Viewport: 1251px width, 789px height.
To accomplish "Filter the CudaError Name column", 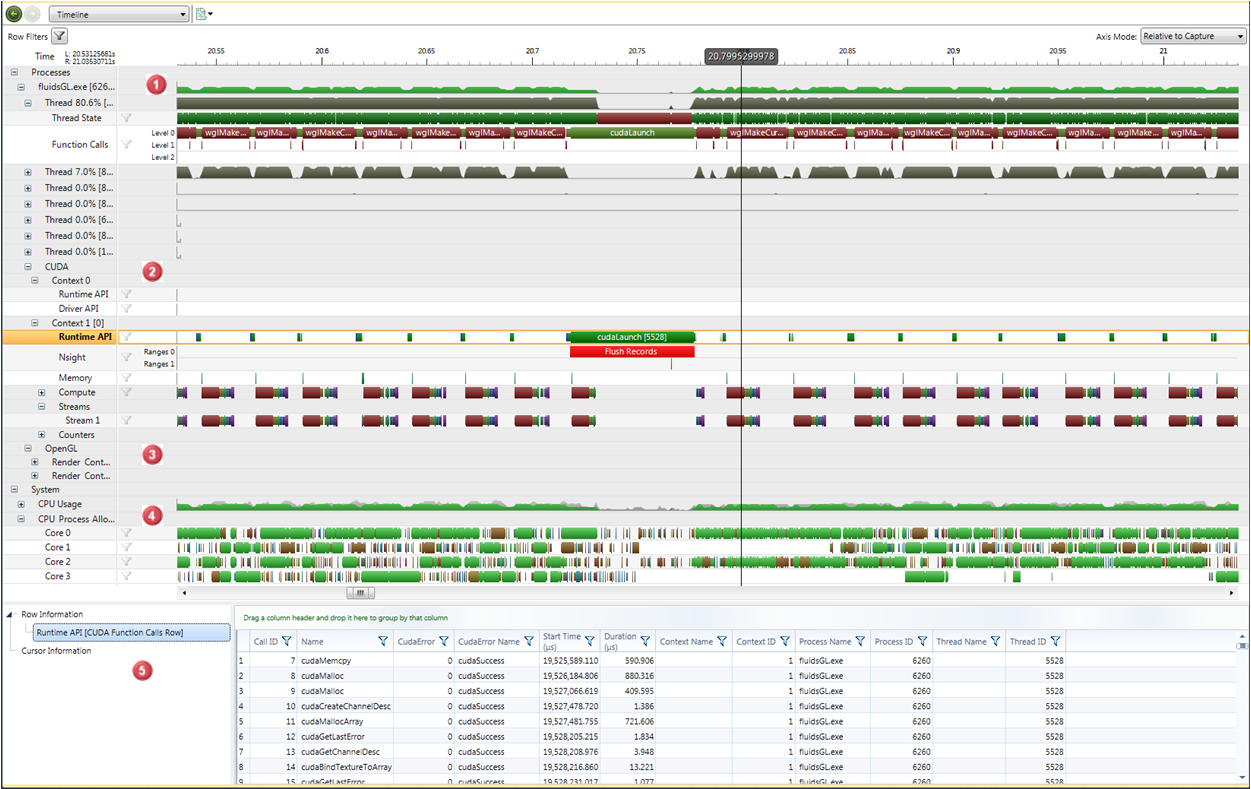I will coord(529,641).
